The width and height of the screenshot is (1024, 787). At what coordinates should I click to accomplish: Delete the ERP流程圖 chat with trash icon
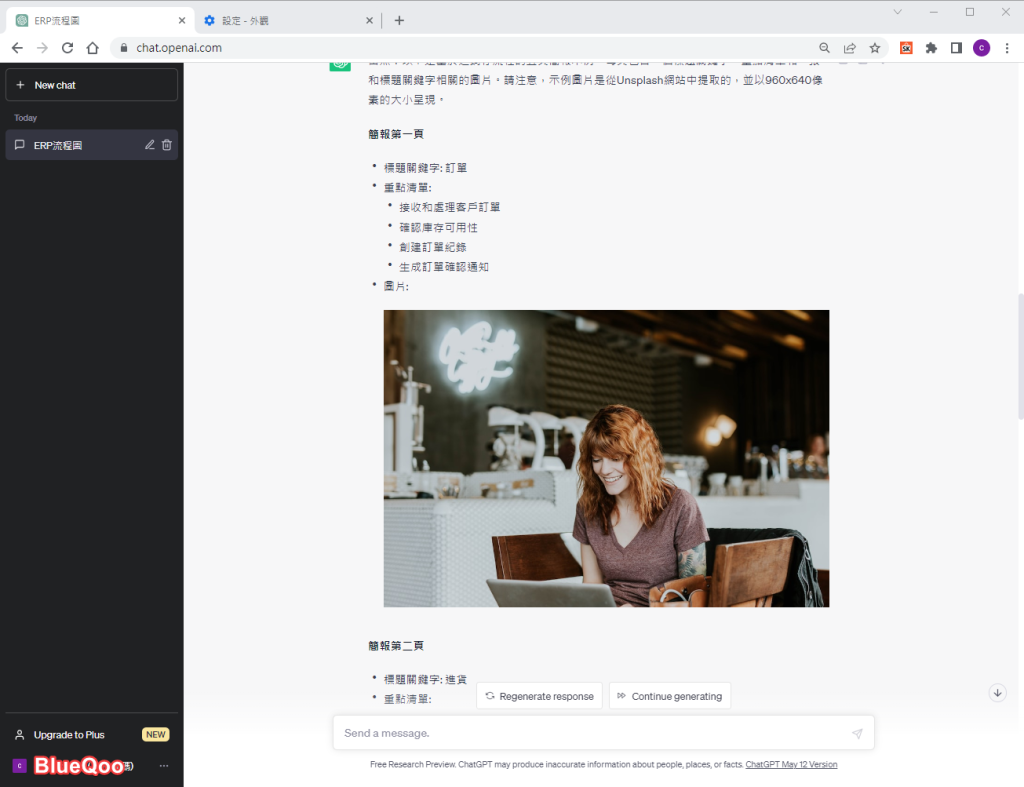coord(167,145)
